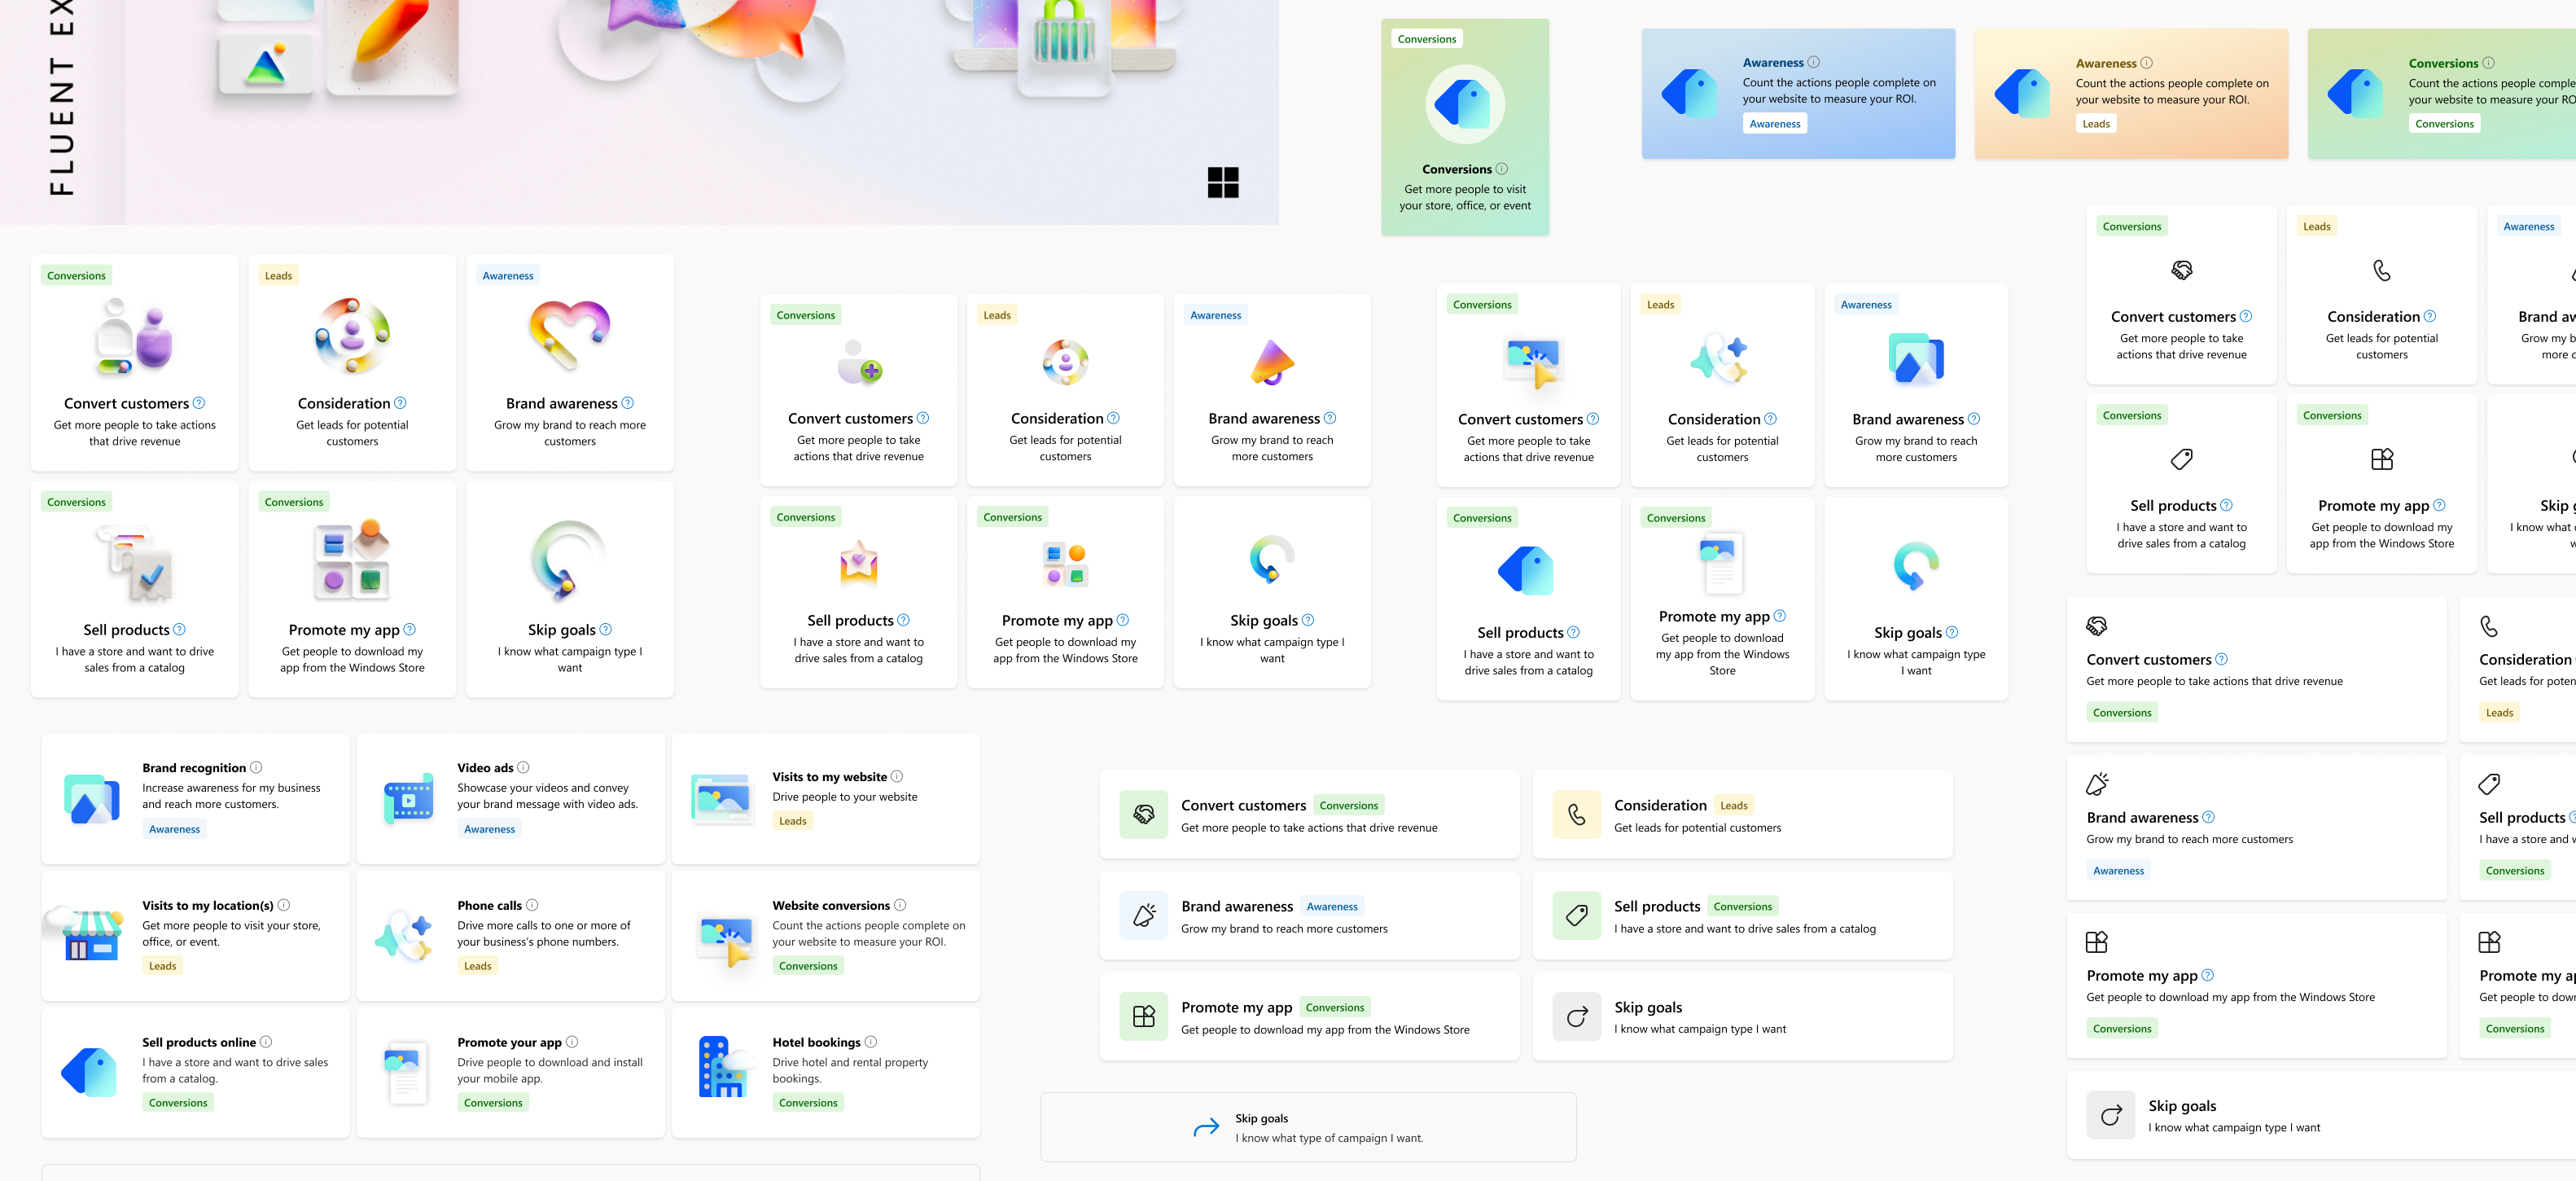Click the Conversions tag under Sell products online
Screen dimensions: 2576x1181
click(178, 1103)
